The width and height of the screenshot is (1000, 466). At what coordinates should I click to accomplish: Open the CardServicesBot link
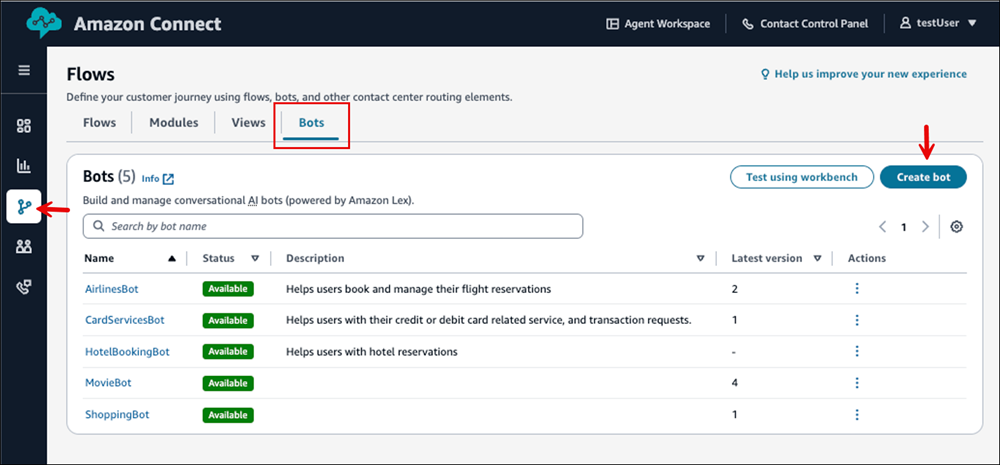coord(125,320)
